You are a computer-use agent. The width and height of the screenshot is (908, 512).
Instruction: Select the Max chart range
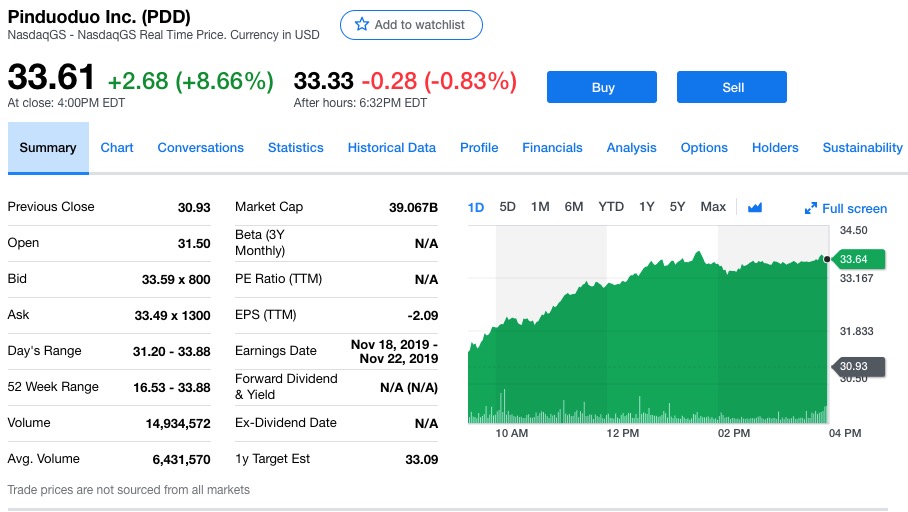(713, 207)
